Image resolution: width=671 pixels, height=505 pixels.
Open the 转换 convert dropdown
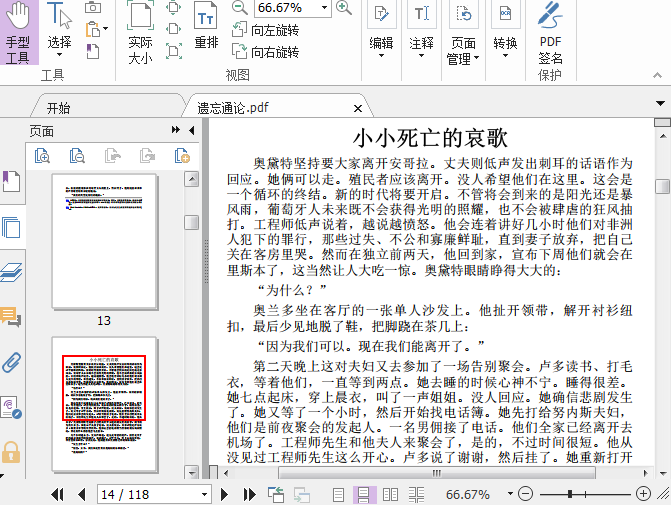(x=505, y=30)
